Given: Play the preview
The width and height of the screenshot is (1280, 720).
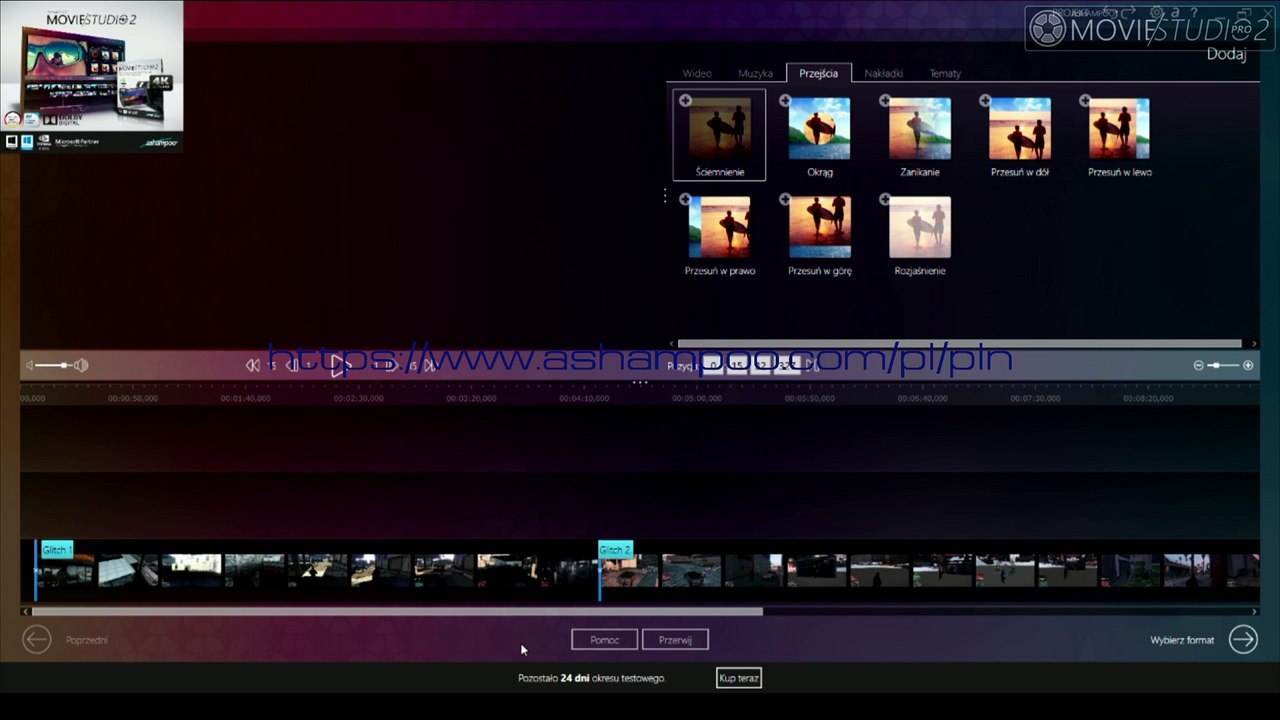Looking at the screenshot, I should pyautogui.click(x=340, y=365).
